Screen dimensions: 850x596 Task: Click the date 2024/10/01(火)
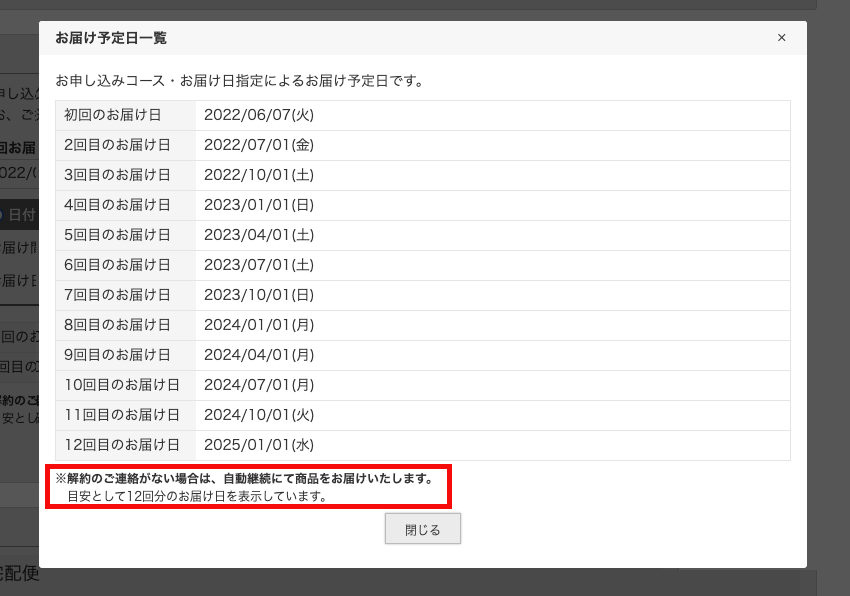pyautogui.click(x=259, y=415)
